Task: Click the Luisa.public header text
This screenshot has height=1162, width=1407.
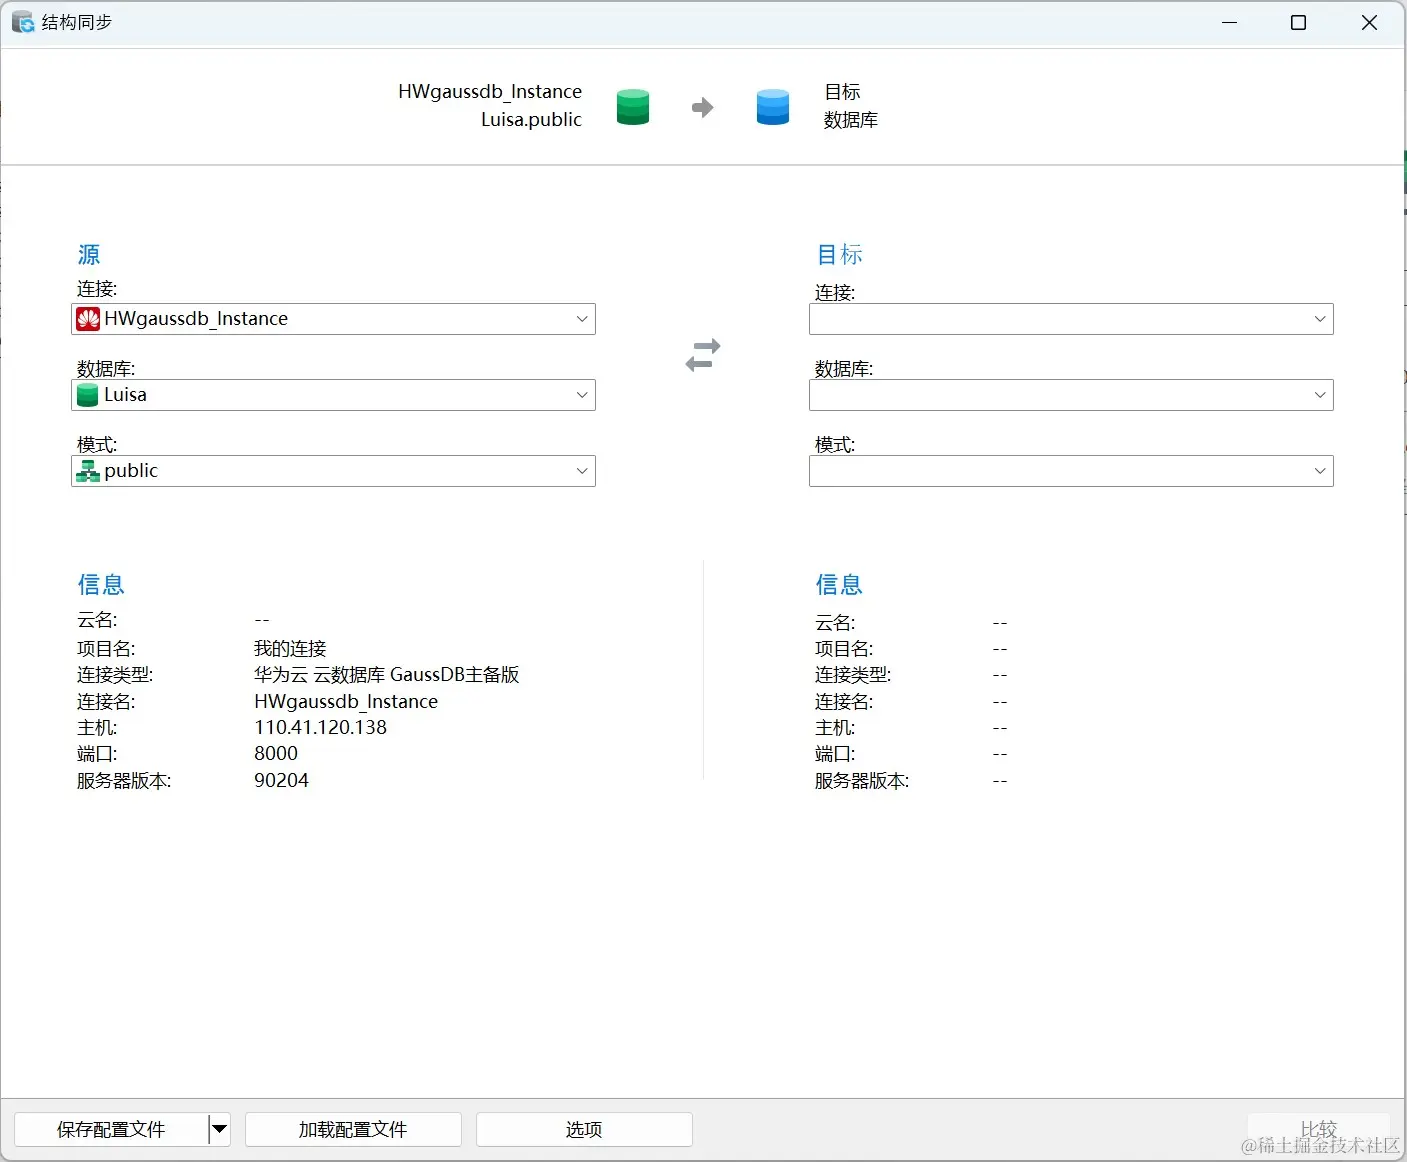Action: click(x=531, y=119)
